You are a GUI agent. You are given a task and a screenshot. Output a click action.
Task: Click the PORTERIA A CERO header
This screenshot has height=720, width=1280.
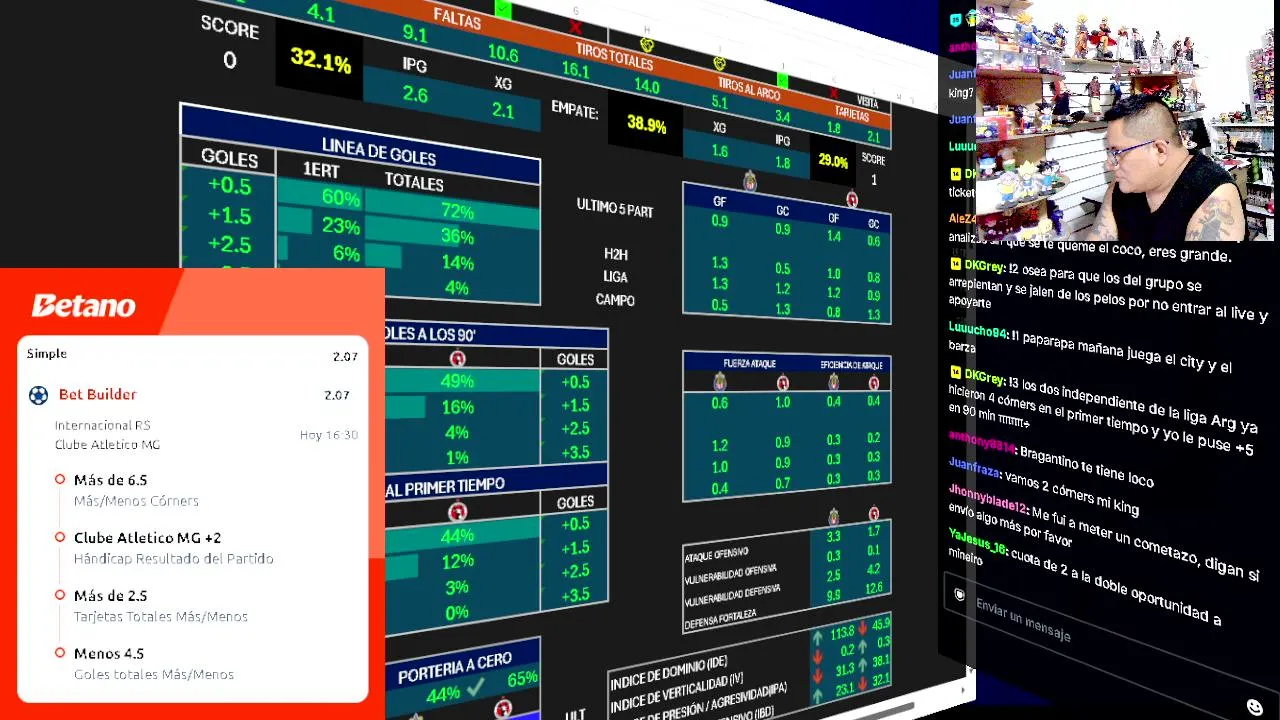click(x=454, y=668)
